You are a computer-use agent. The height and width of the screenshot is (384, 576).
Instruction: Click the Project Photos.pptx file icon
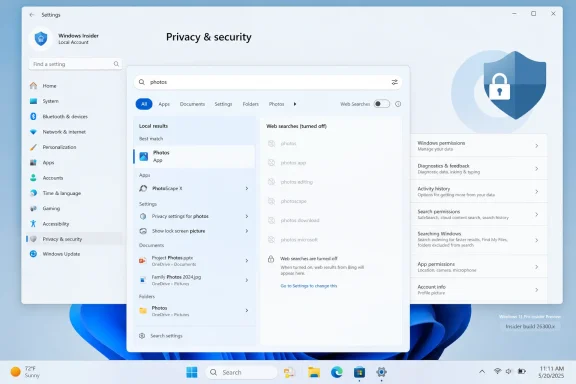pos(143,261)
